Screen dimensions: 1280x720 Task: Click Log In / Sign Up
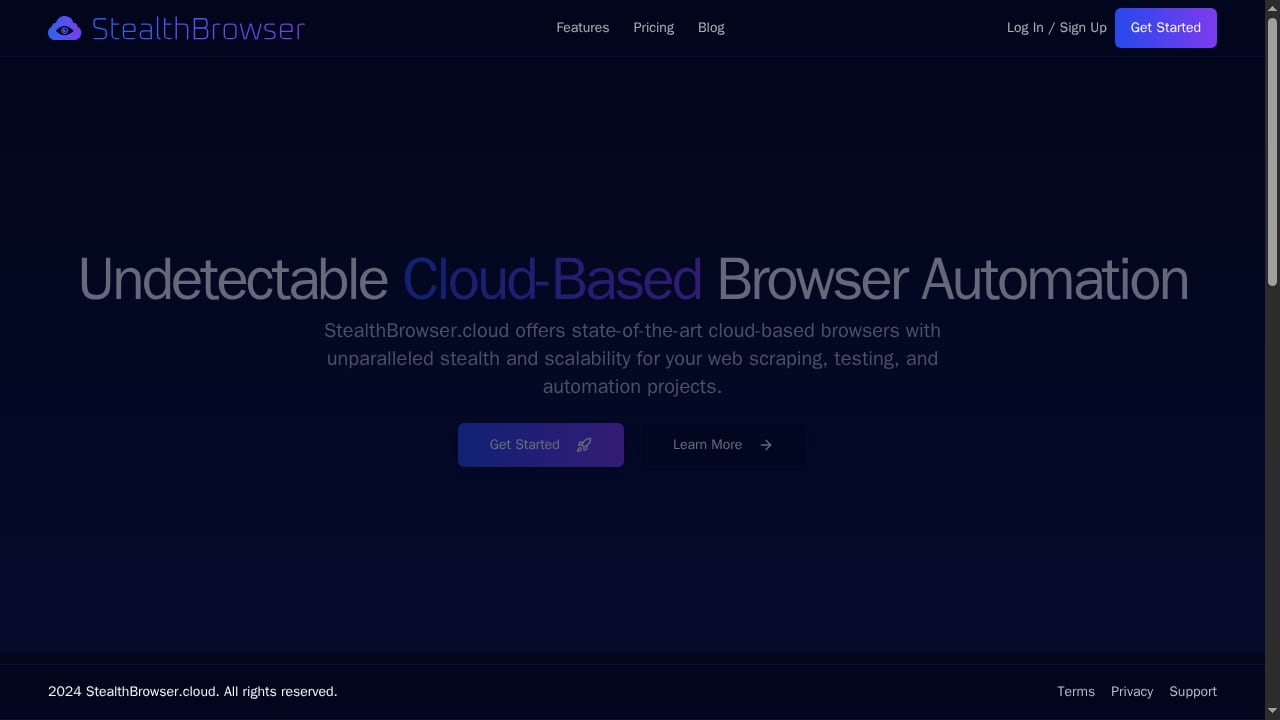[x=1056, y=28]
